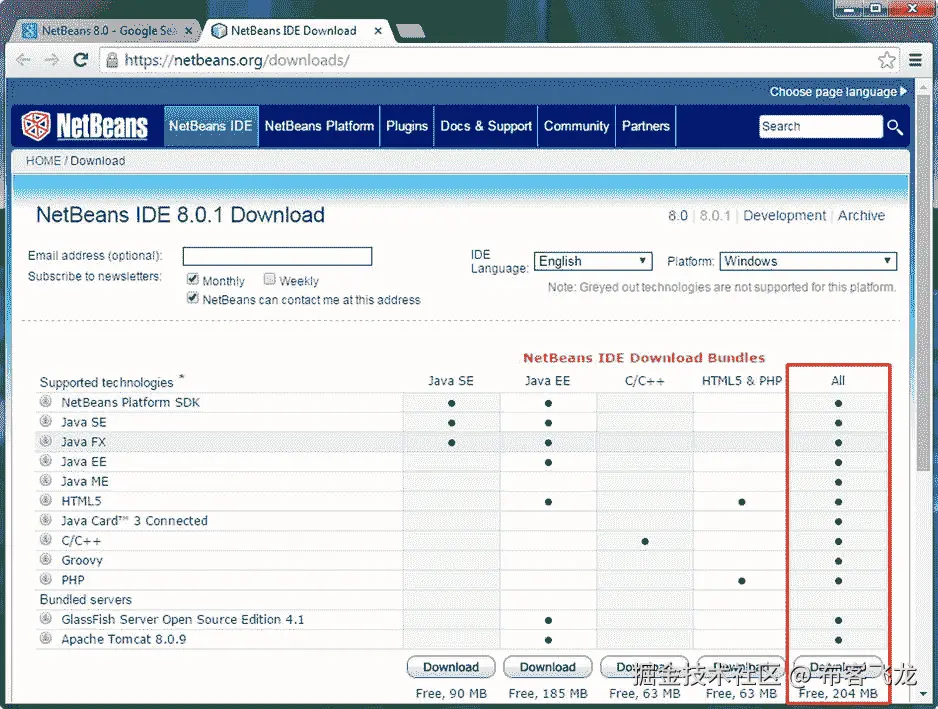Click the 'Free, 185 MB' text
Viewport: 938px width, 709px height.
(x=548, y=693)
